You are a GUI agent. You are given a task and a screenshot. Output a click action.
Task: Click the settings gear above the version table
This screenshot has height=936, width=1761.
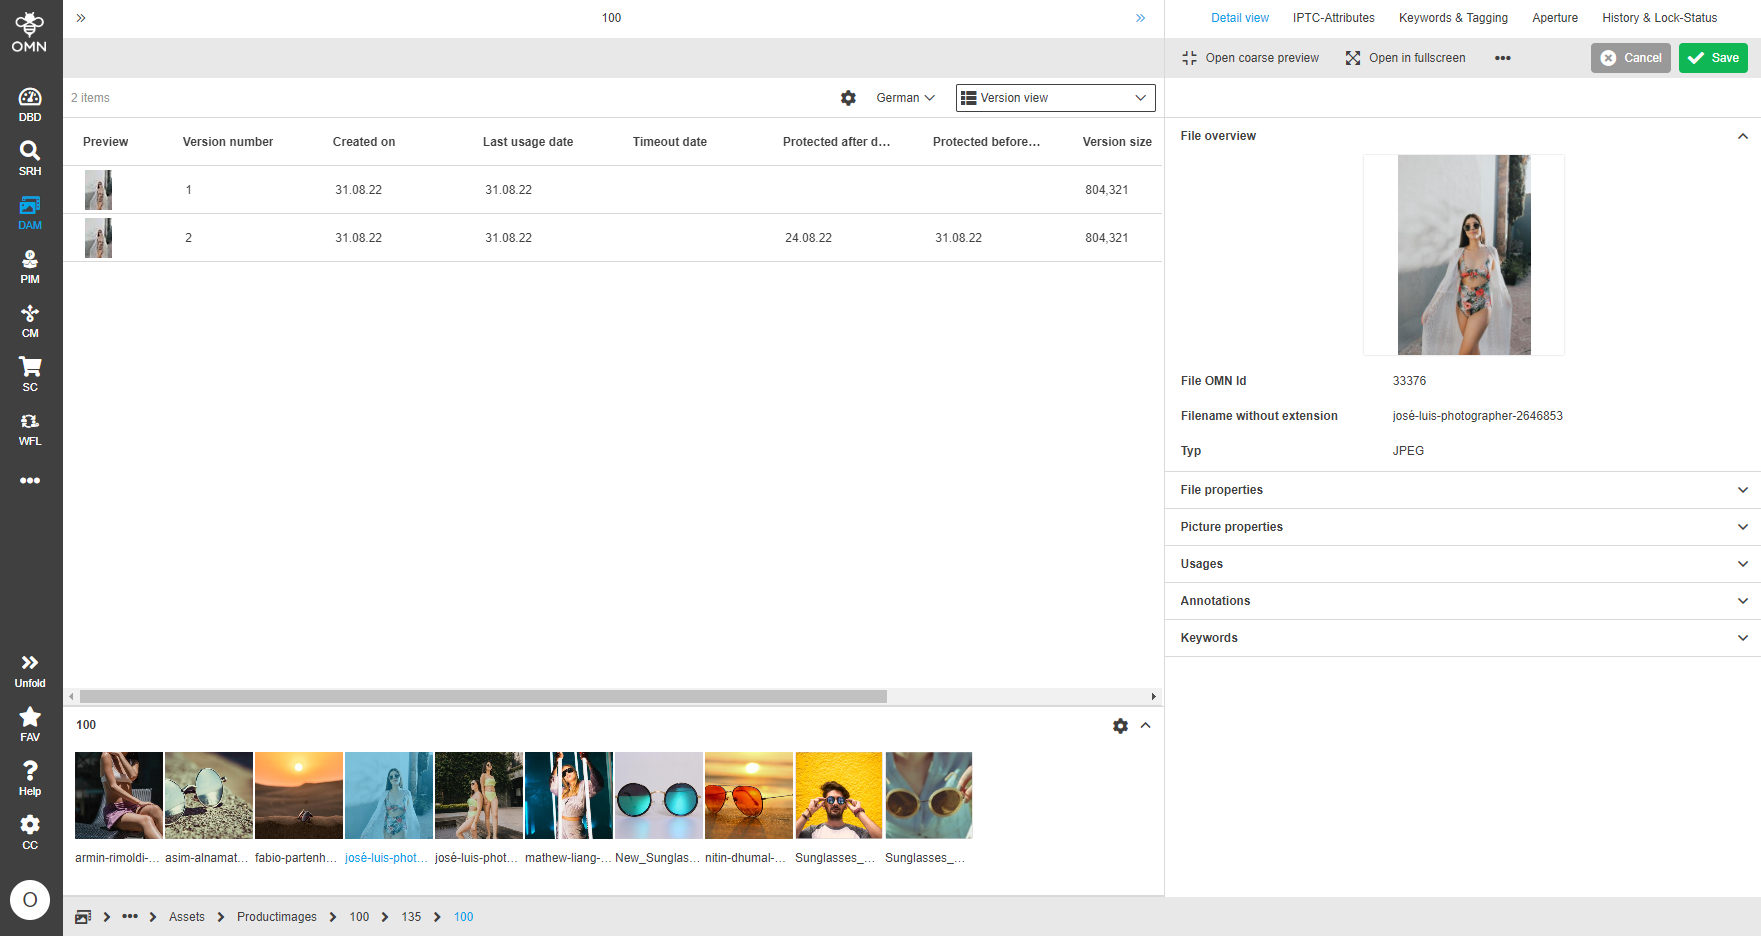(x=848, y=97)
